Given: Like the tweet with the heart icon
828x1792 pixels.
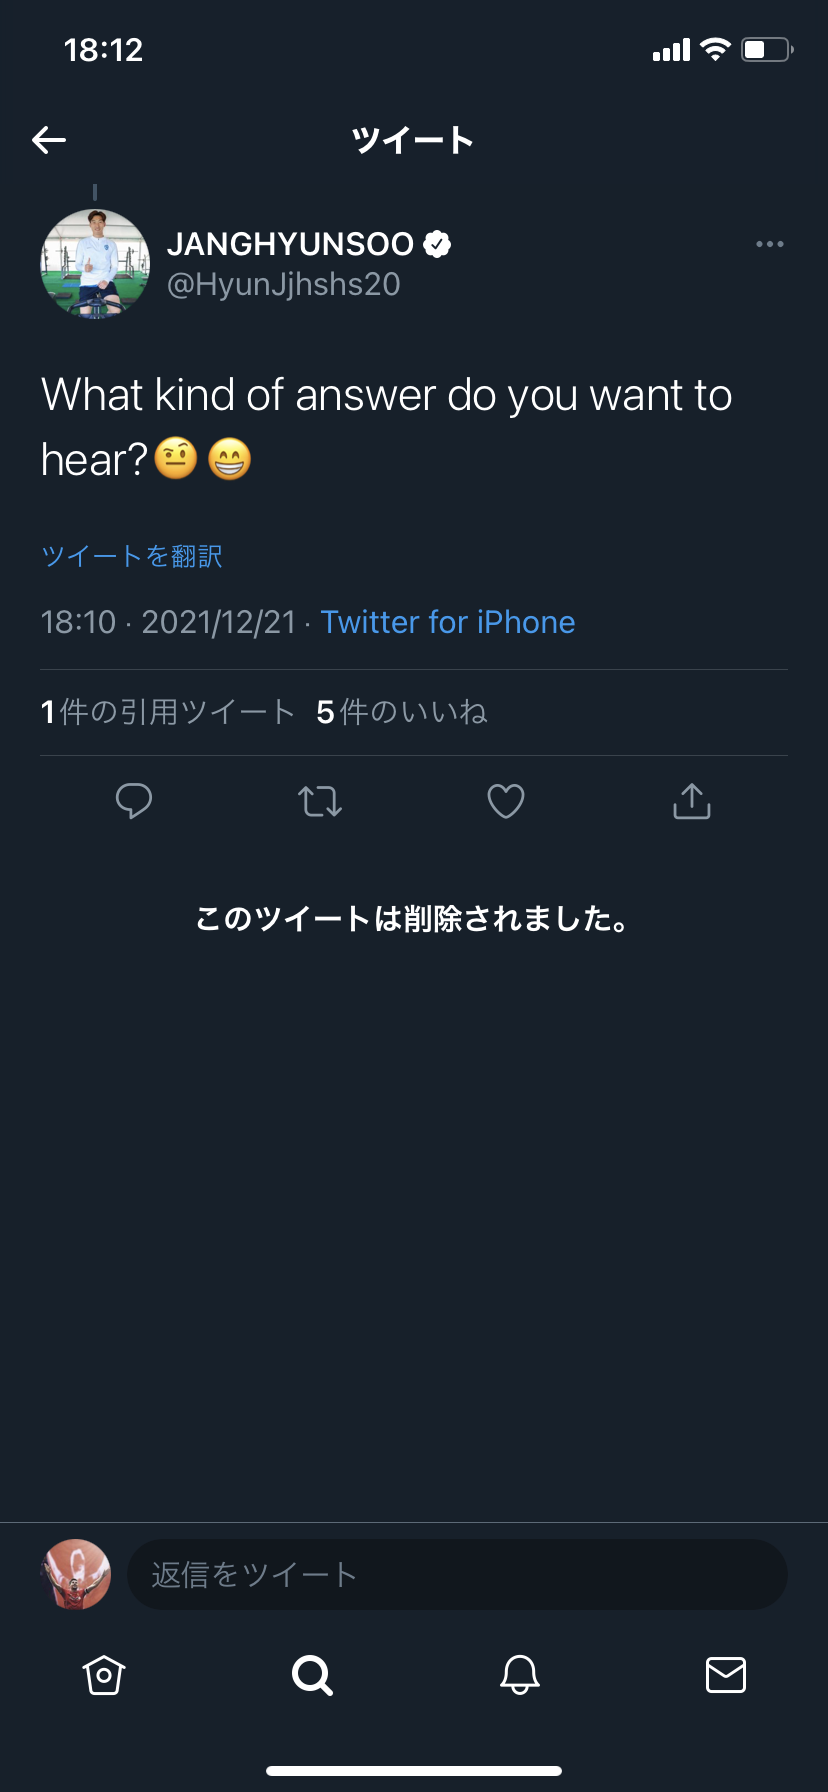Looking at the screenshot, I should (x=506, y=801).
